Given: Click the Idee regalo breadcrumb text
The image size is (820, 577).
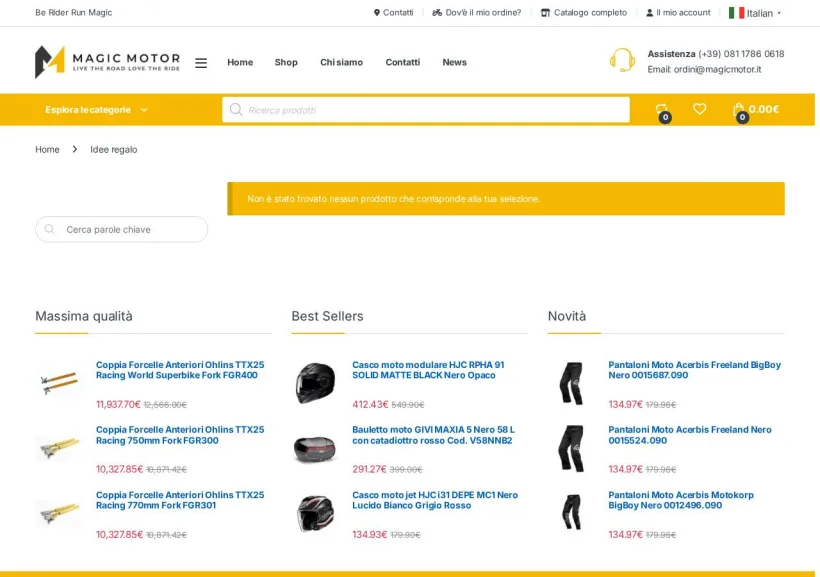Looking at the screenshot, I should pos(113,150).
